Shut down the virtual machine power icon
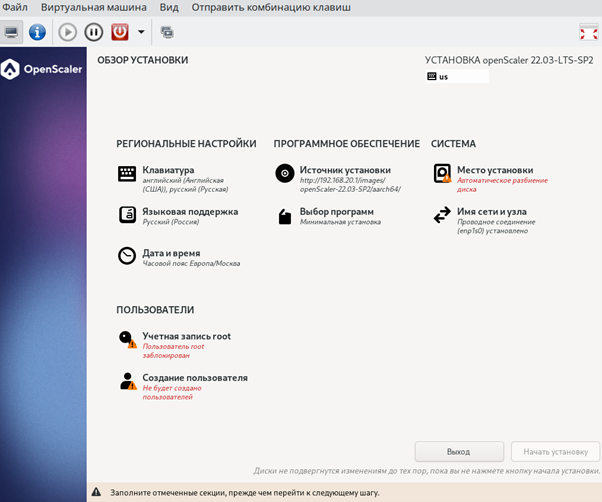This screenshot has width=602, height=502. (x=120, y=32)
